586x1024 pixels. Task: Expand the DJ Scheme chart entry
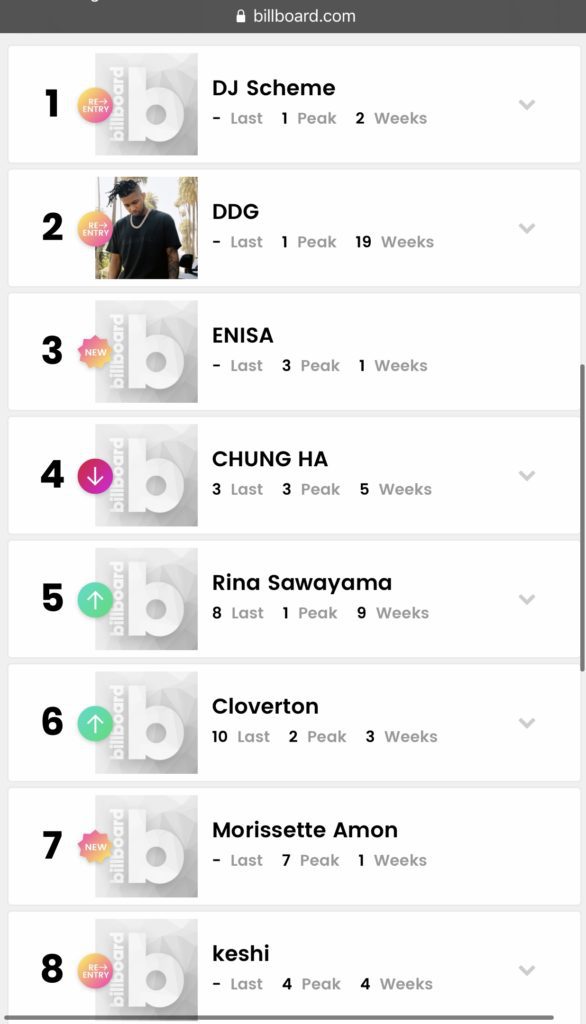tap(527, 104)
